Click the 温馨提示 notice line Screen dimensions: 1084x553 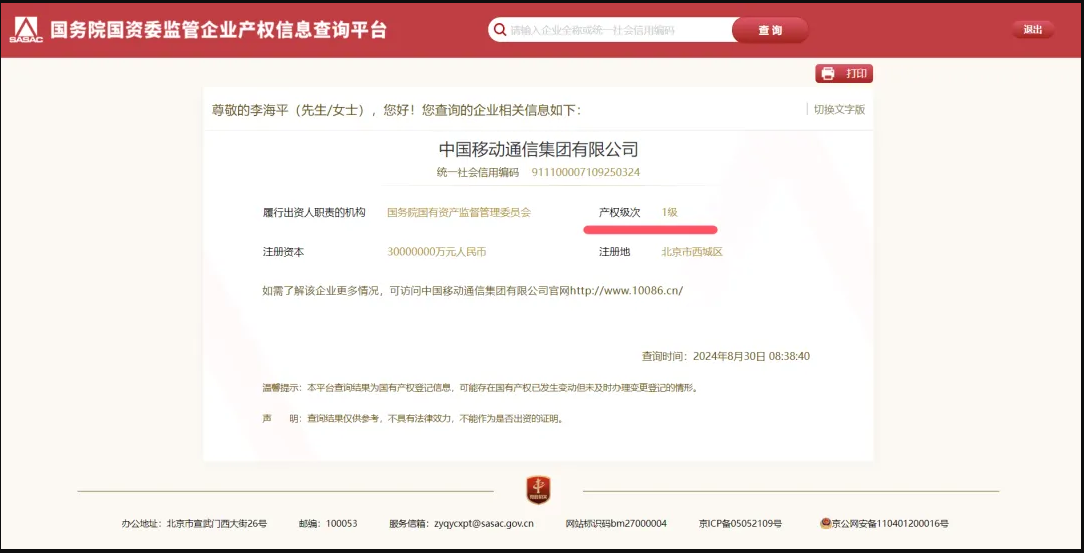pyautogui.click(x=480, y=388)
